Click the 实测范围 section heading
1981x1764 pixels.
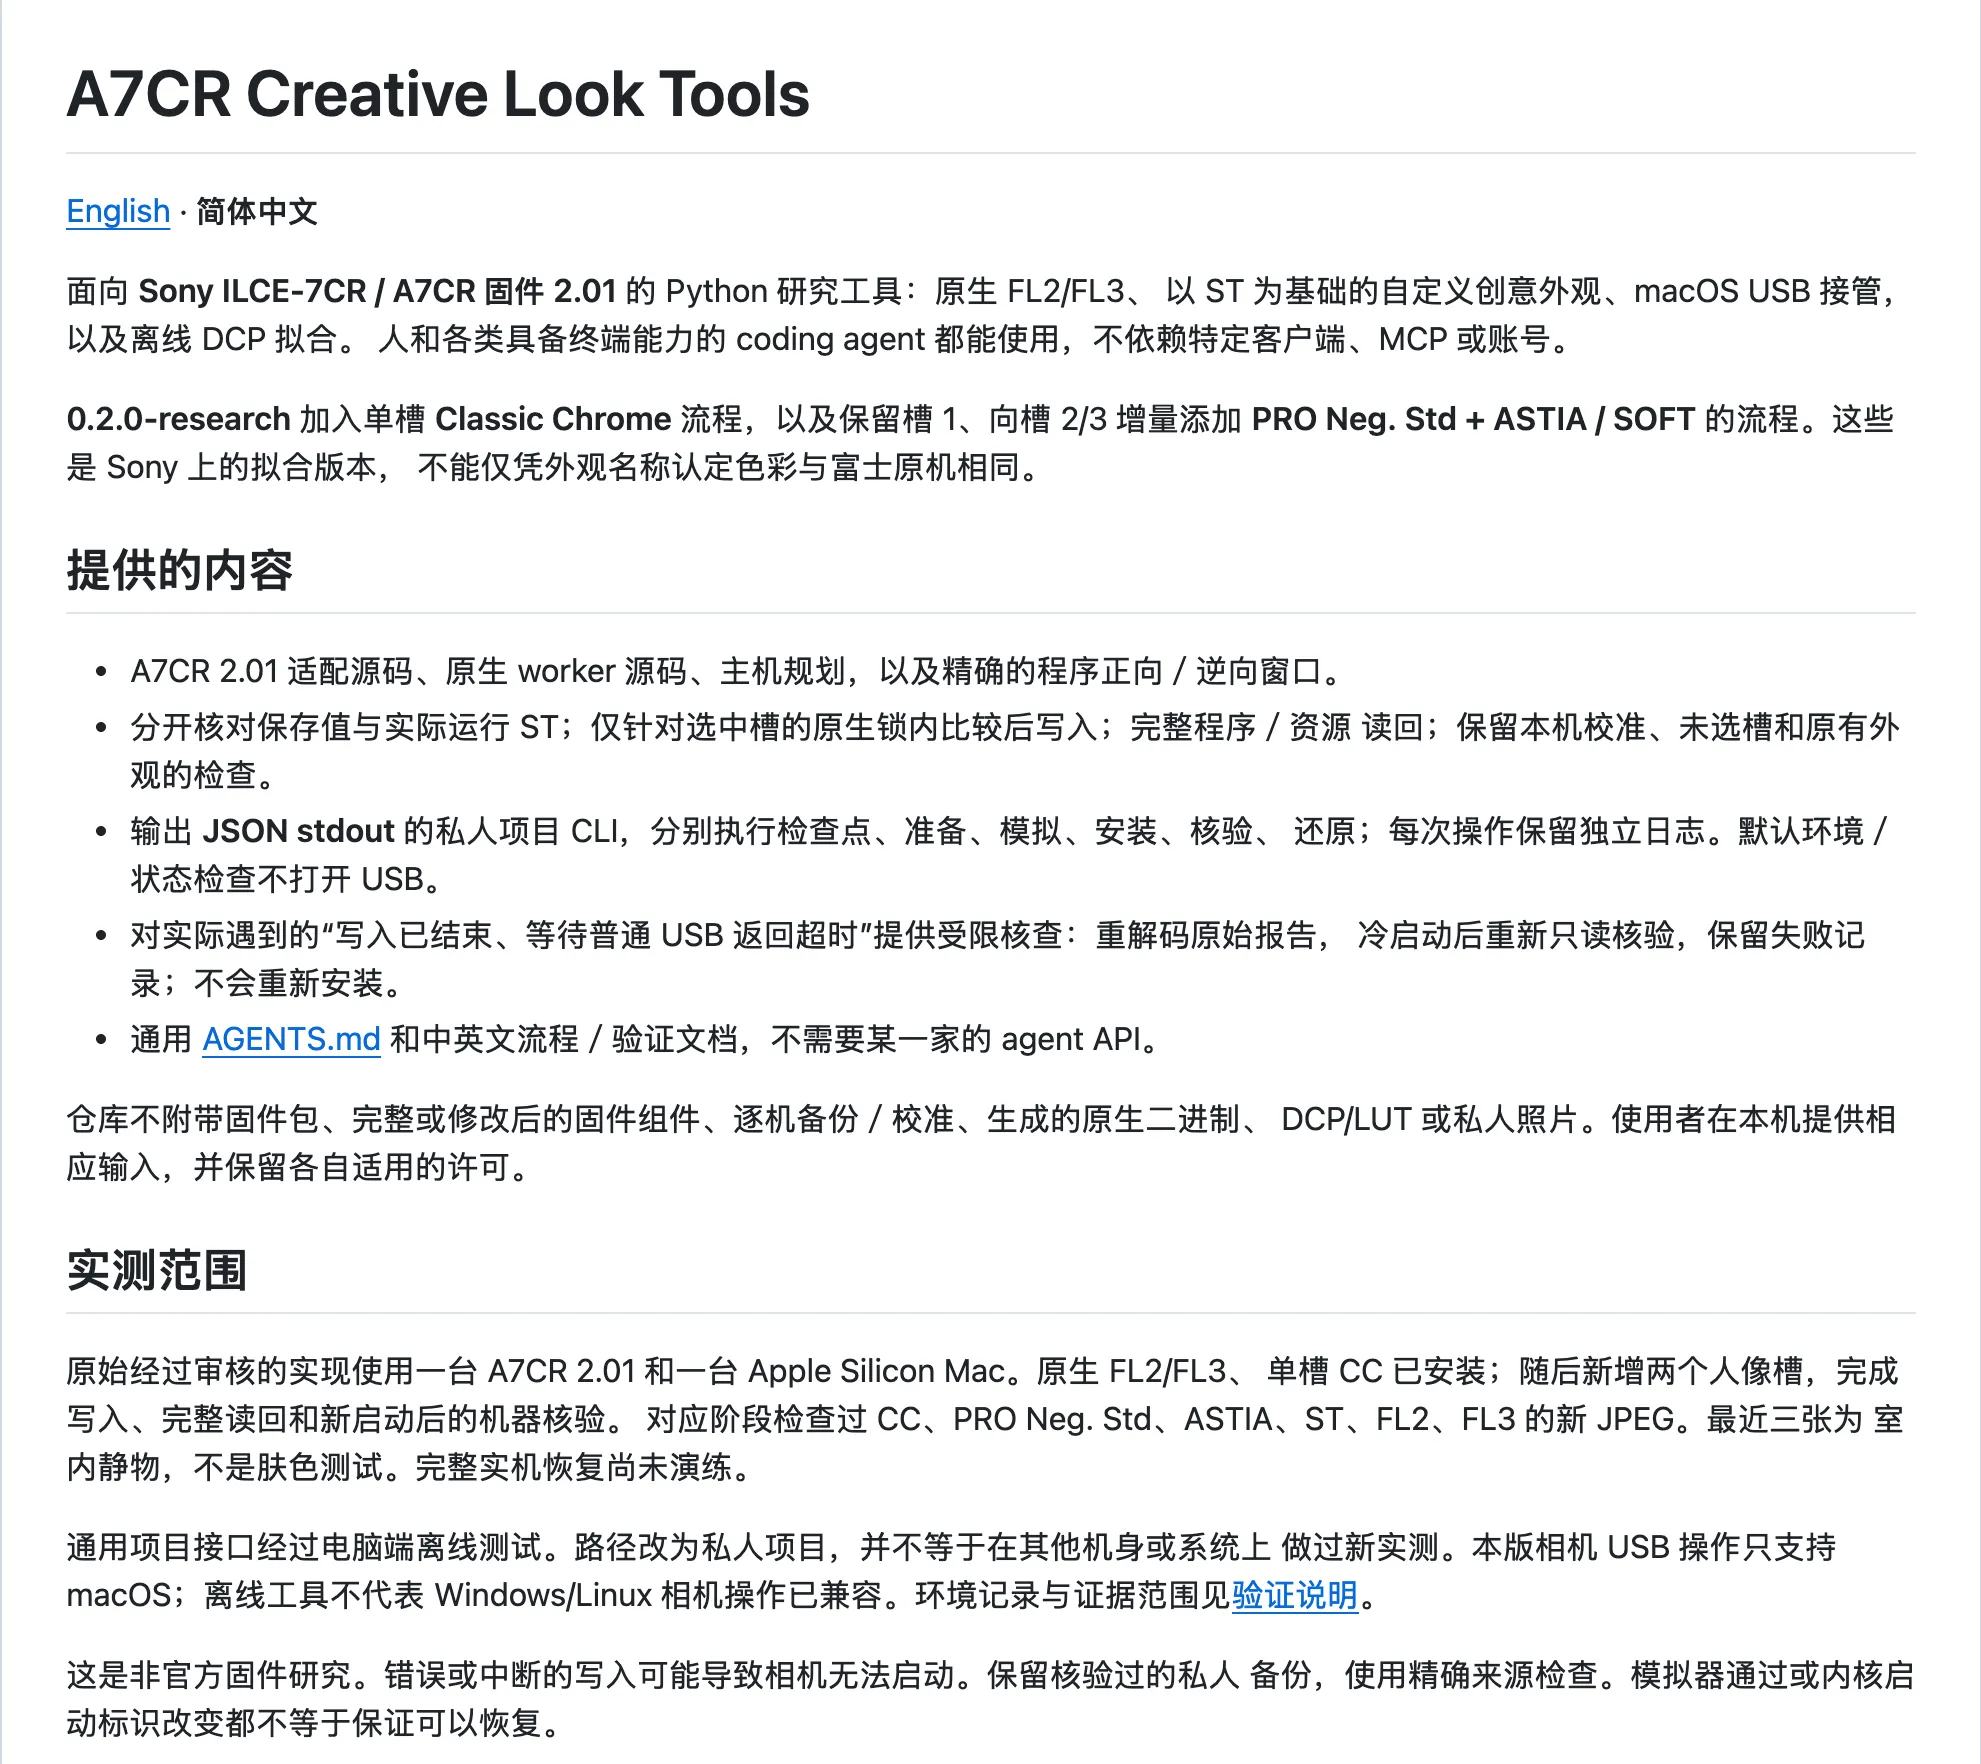[157, 1271]
